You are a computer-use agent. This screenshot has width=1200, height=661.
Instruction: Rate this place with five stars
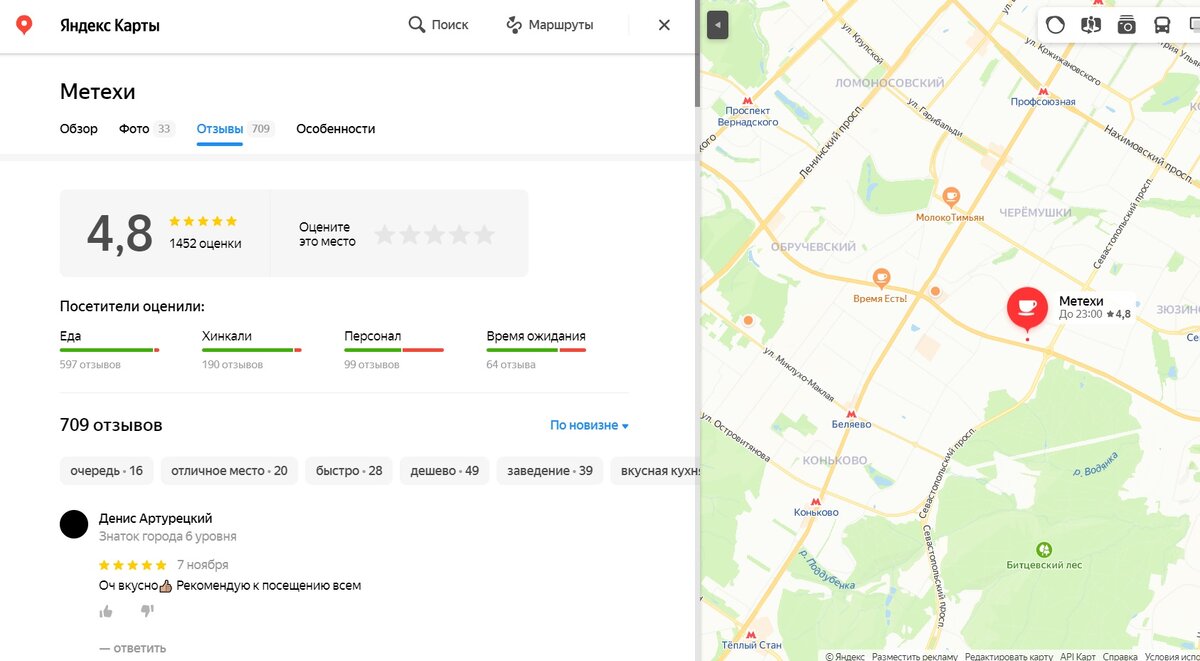point(484,234)
